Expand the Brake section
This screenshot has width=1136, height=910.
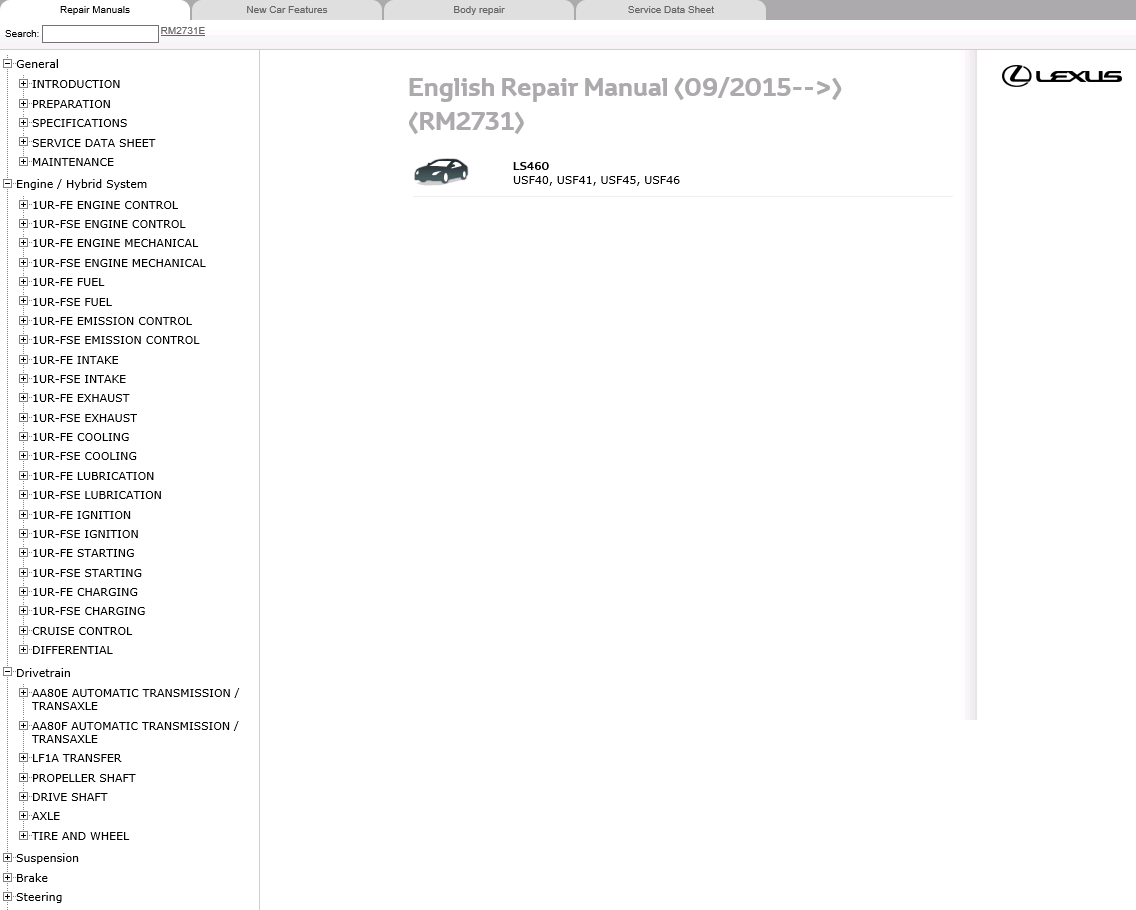[8, 877]
